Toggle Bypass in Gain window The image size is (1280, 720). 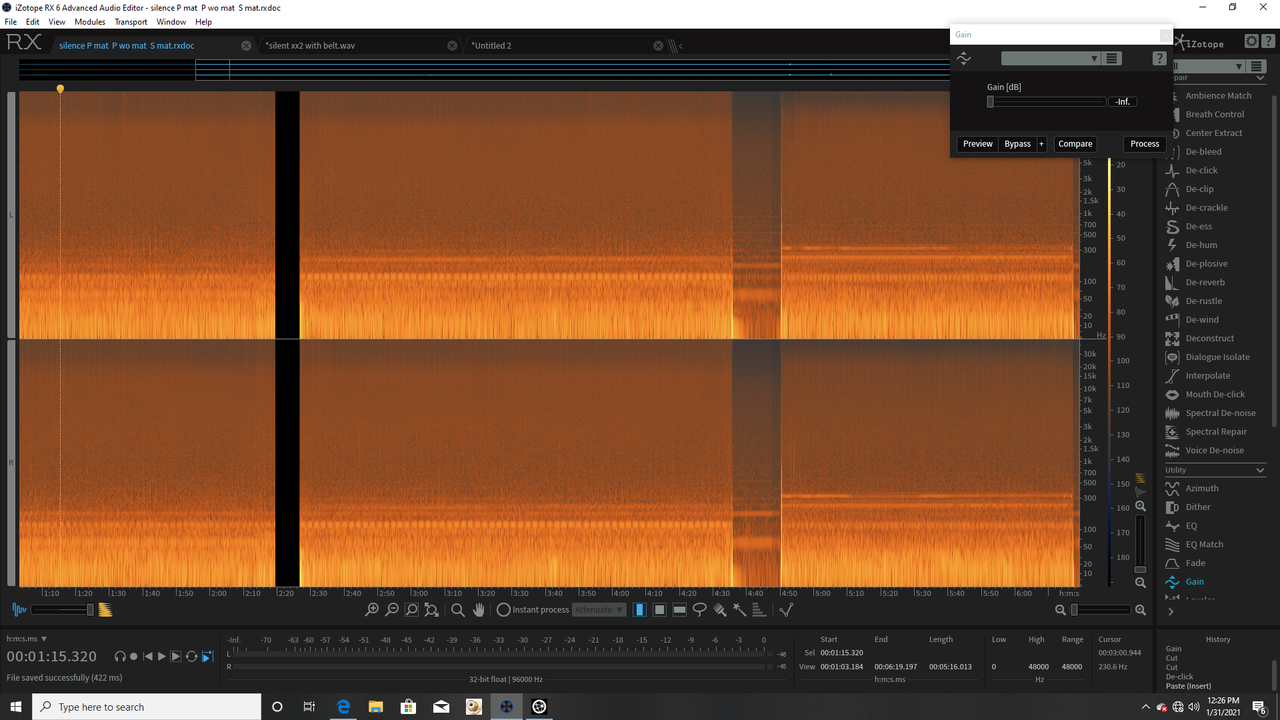coord(1017,144)
